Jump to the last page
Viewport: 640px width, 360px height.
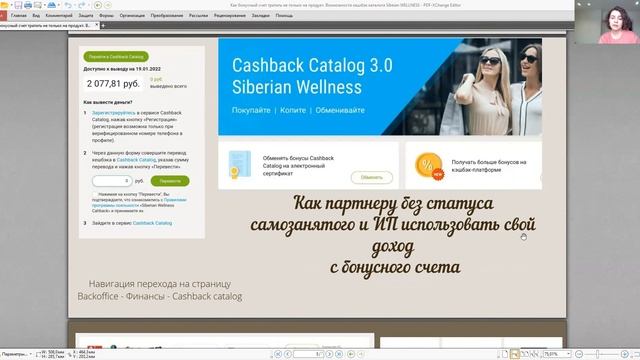[339, 354]
